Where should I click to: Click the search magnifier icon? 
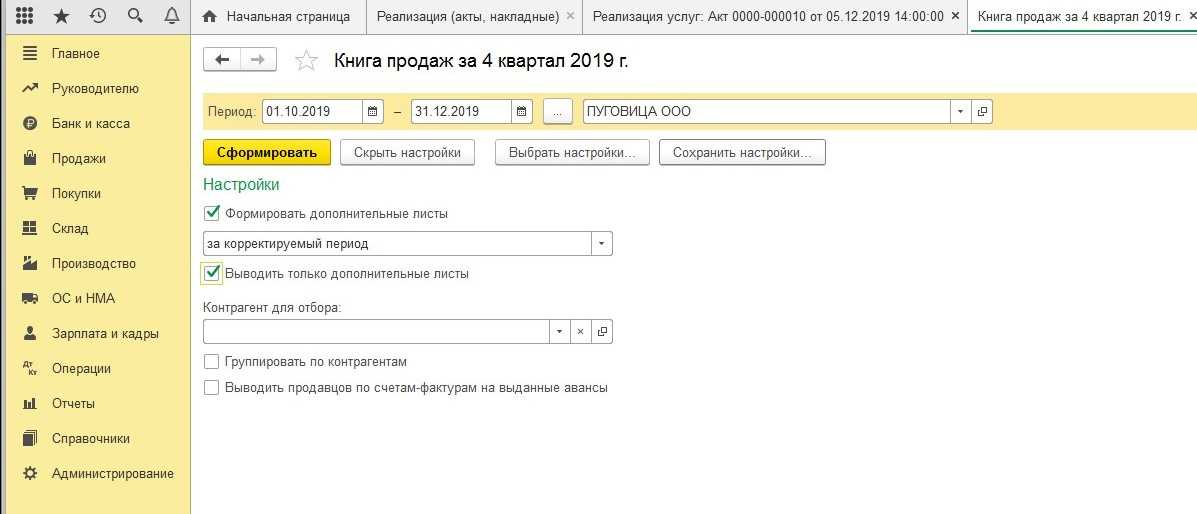pos(135,17)
